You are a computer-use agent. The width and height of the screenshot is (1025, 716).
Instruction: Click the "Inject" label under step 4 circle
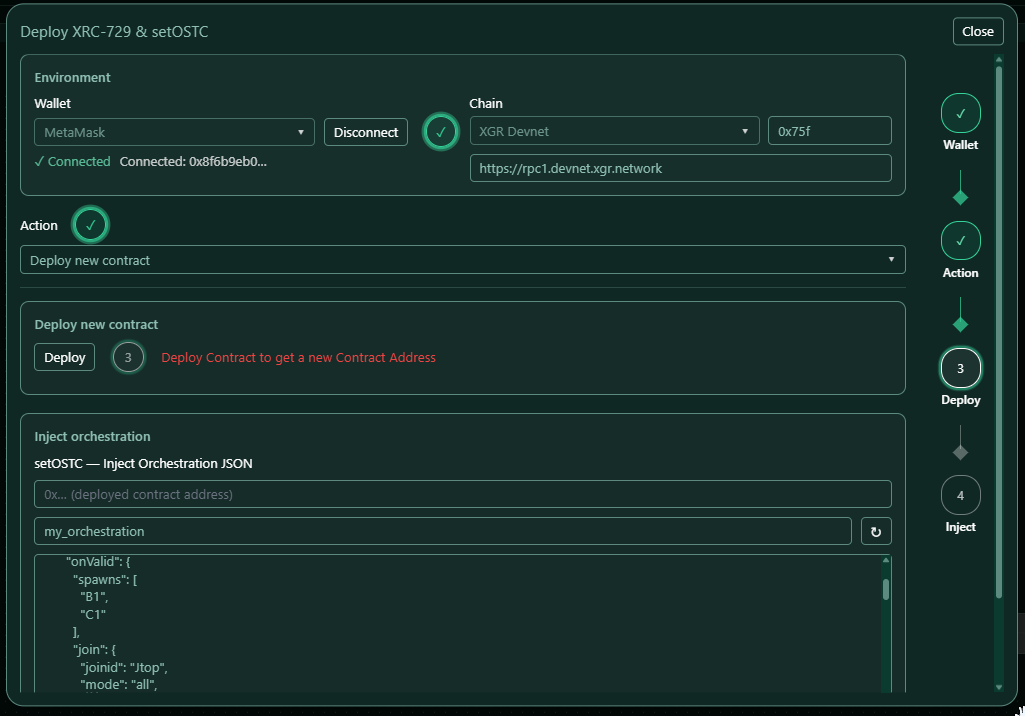pyautogui.click(x=960, y=526)
